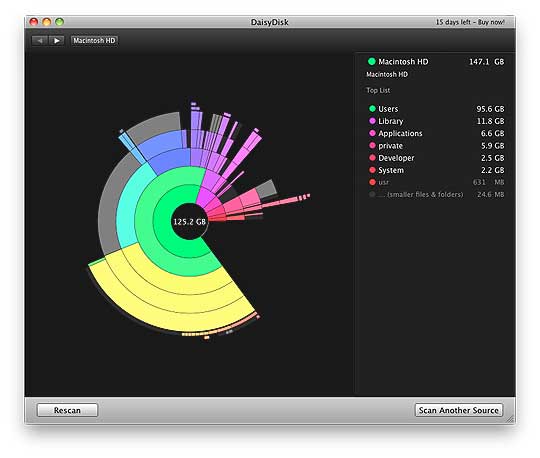Click the 95.6 GB size value
This screenshot has height=458, width=540.
tap(490, 109)
